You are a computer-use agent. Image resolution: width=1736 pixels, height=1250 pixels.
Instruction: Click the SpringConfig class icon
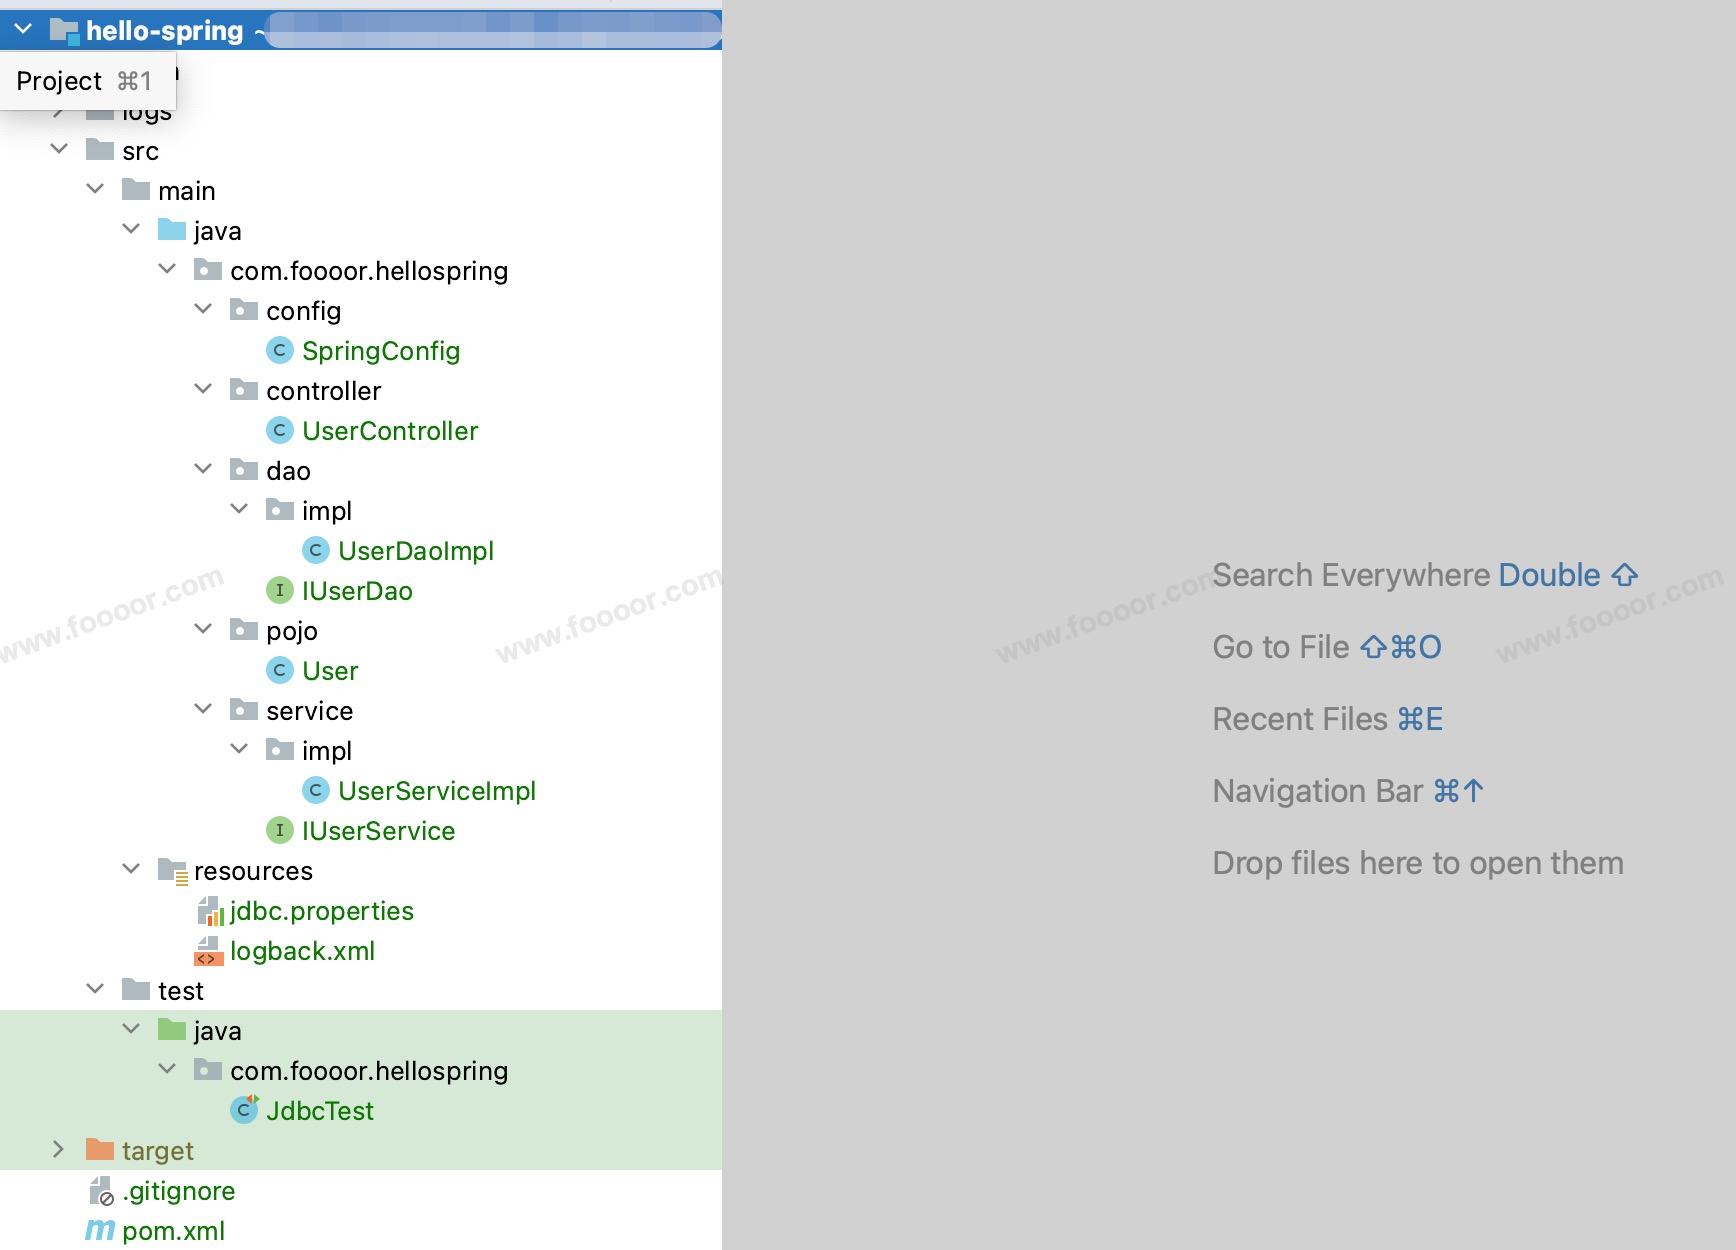point(279,350)
